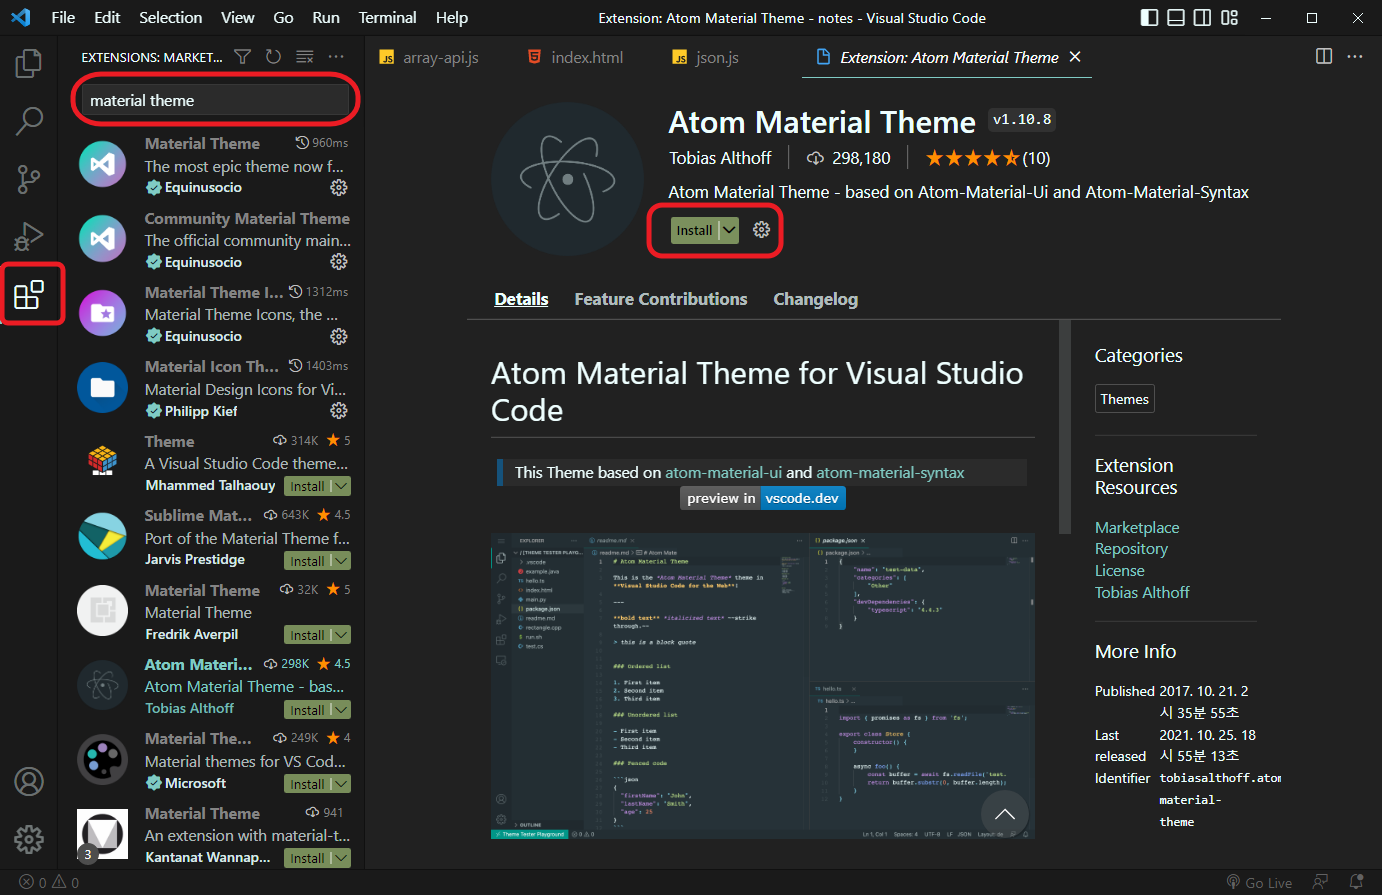Image resolution: width=1382 pixels, height=895 pixels.
Task: Open the Changelog tab
Action: click(815, 299)
